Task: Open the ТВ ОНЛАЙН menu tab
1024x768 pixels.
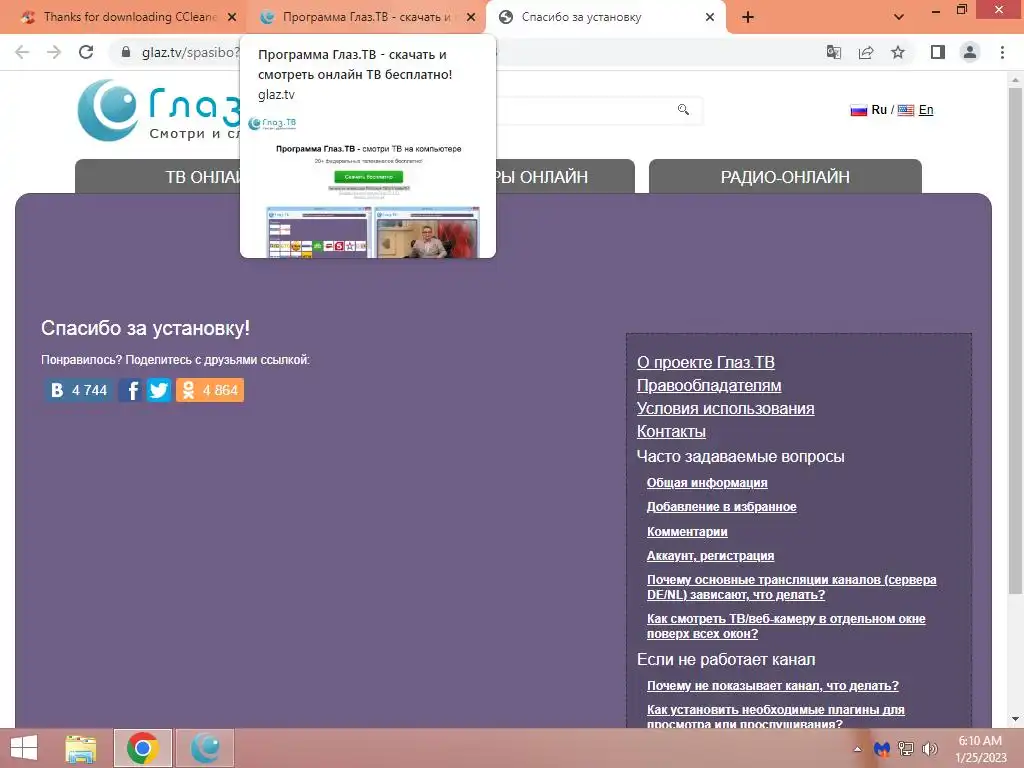Action: [158, 177]
